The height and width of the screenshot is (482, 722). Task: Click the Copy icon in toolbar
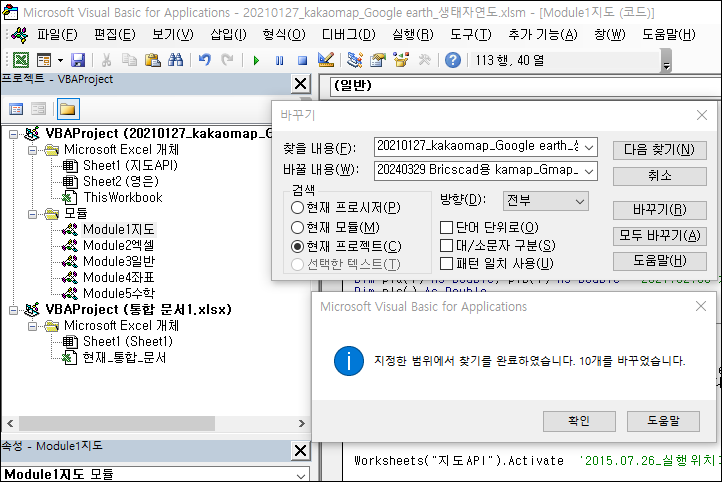129,60
